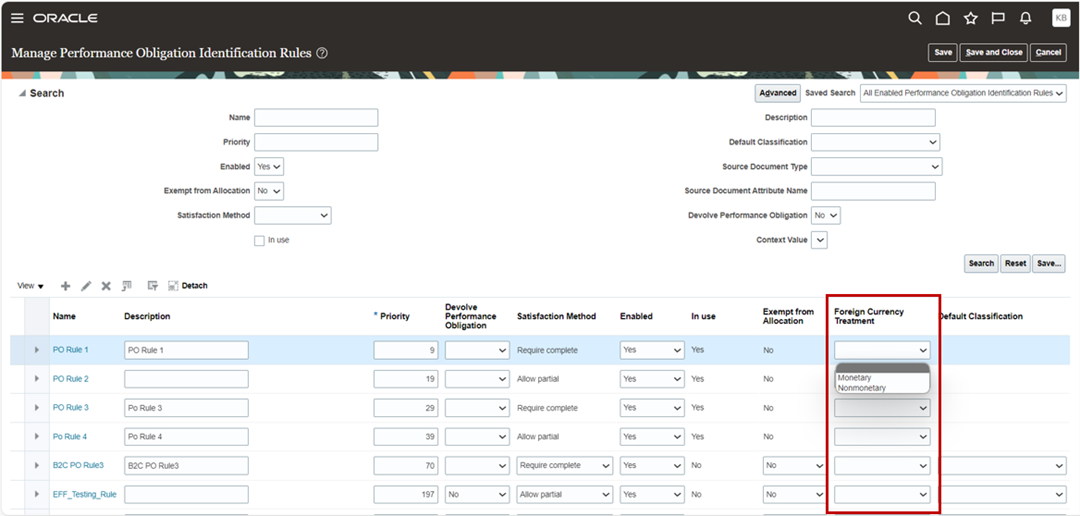1080x516 pixels.
Task: Delete row with X toolbar icon
Action: point(106,286)
